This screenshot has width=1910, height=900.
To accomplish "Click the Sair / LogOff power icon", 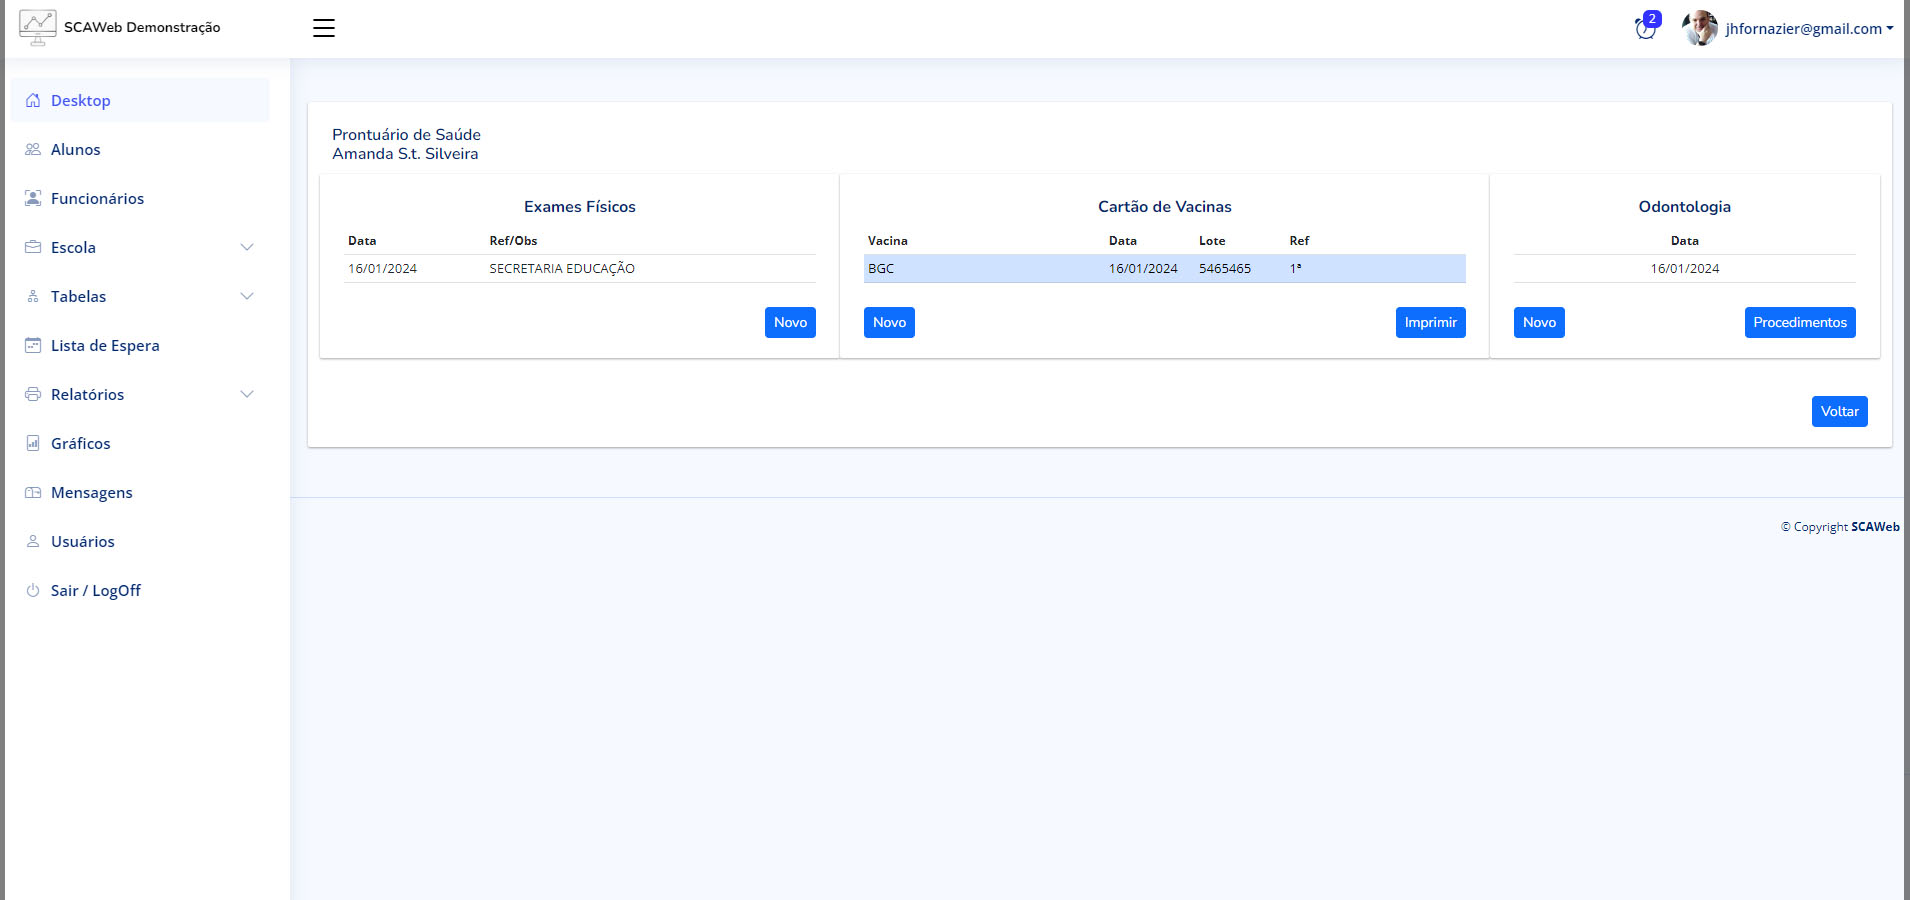I will (33, 591).
